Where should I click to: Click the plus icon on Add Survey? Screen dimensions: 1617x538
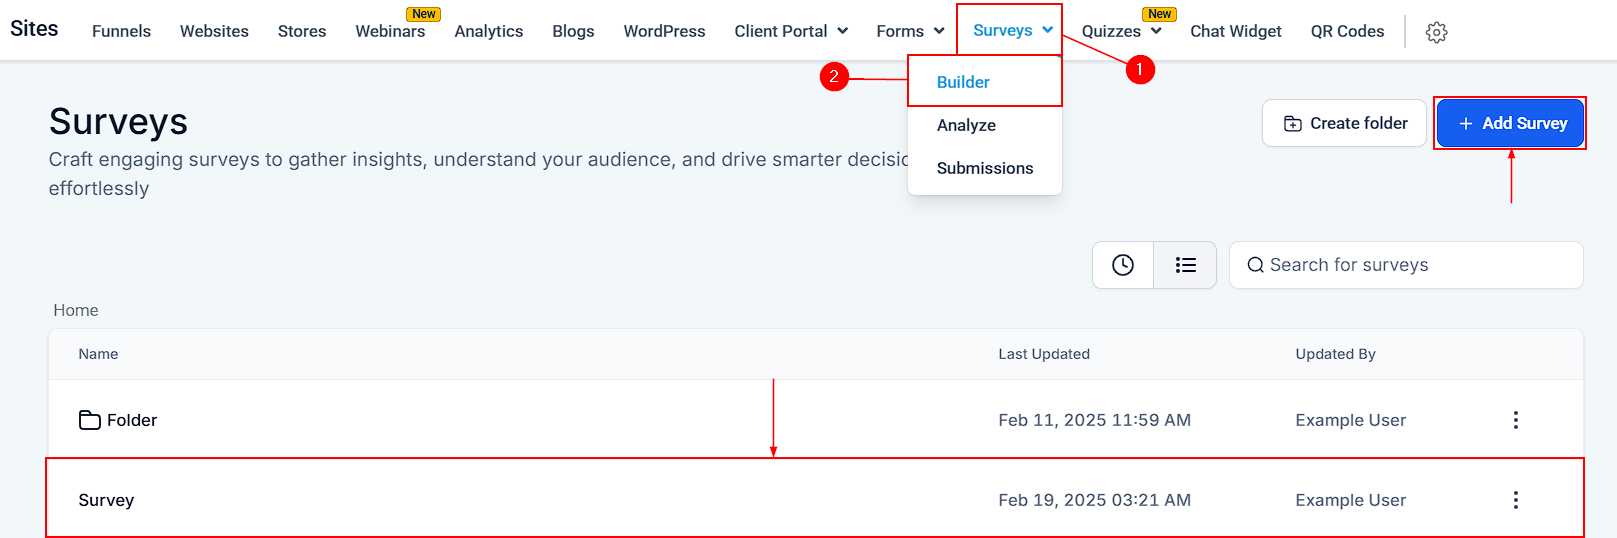pyautogui.click(x=1466, y=124)
